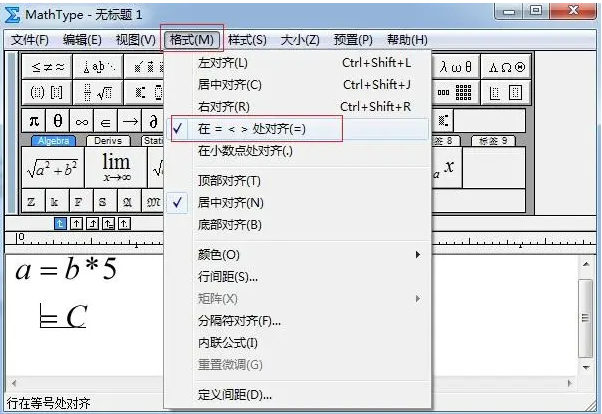The width and height of the screenshot is (602, 414).
Task: Choose Left Align (L) from the menu
Action: click(224, 63)
